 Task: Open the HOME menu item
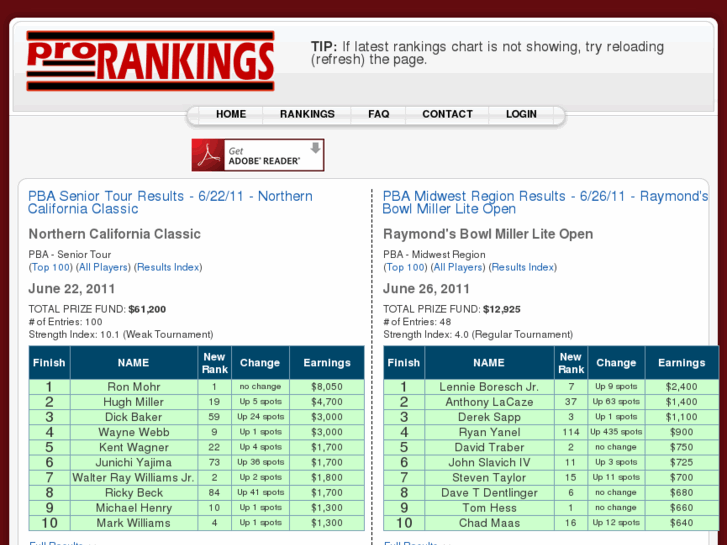point(231,114)
